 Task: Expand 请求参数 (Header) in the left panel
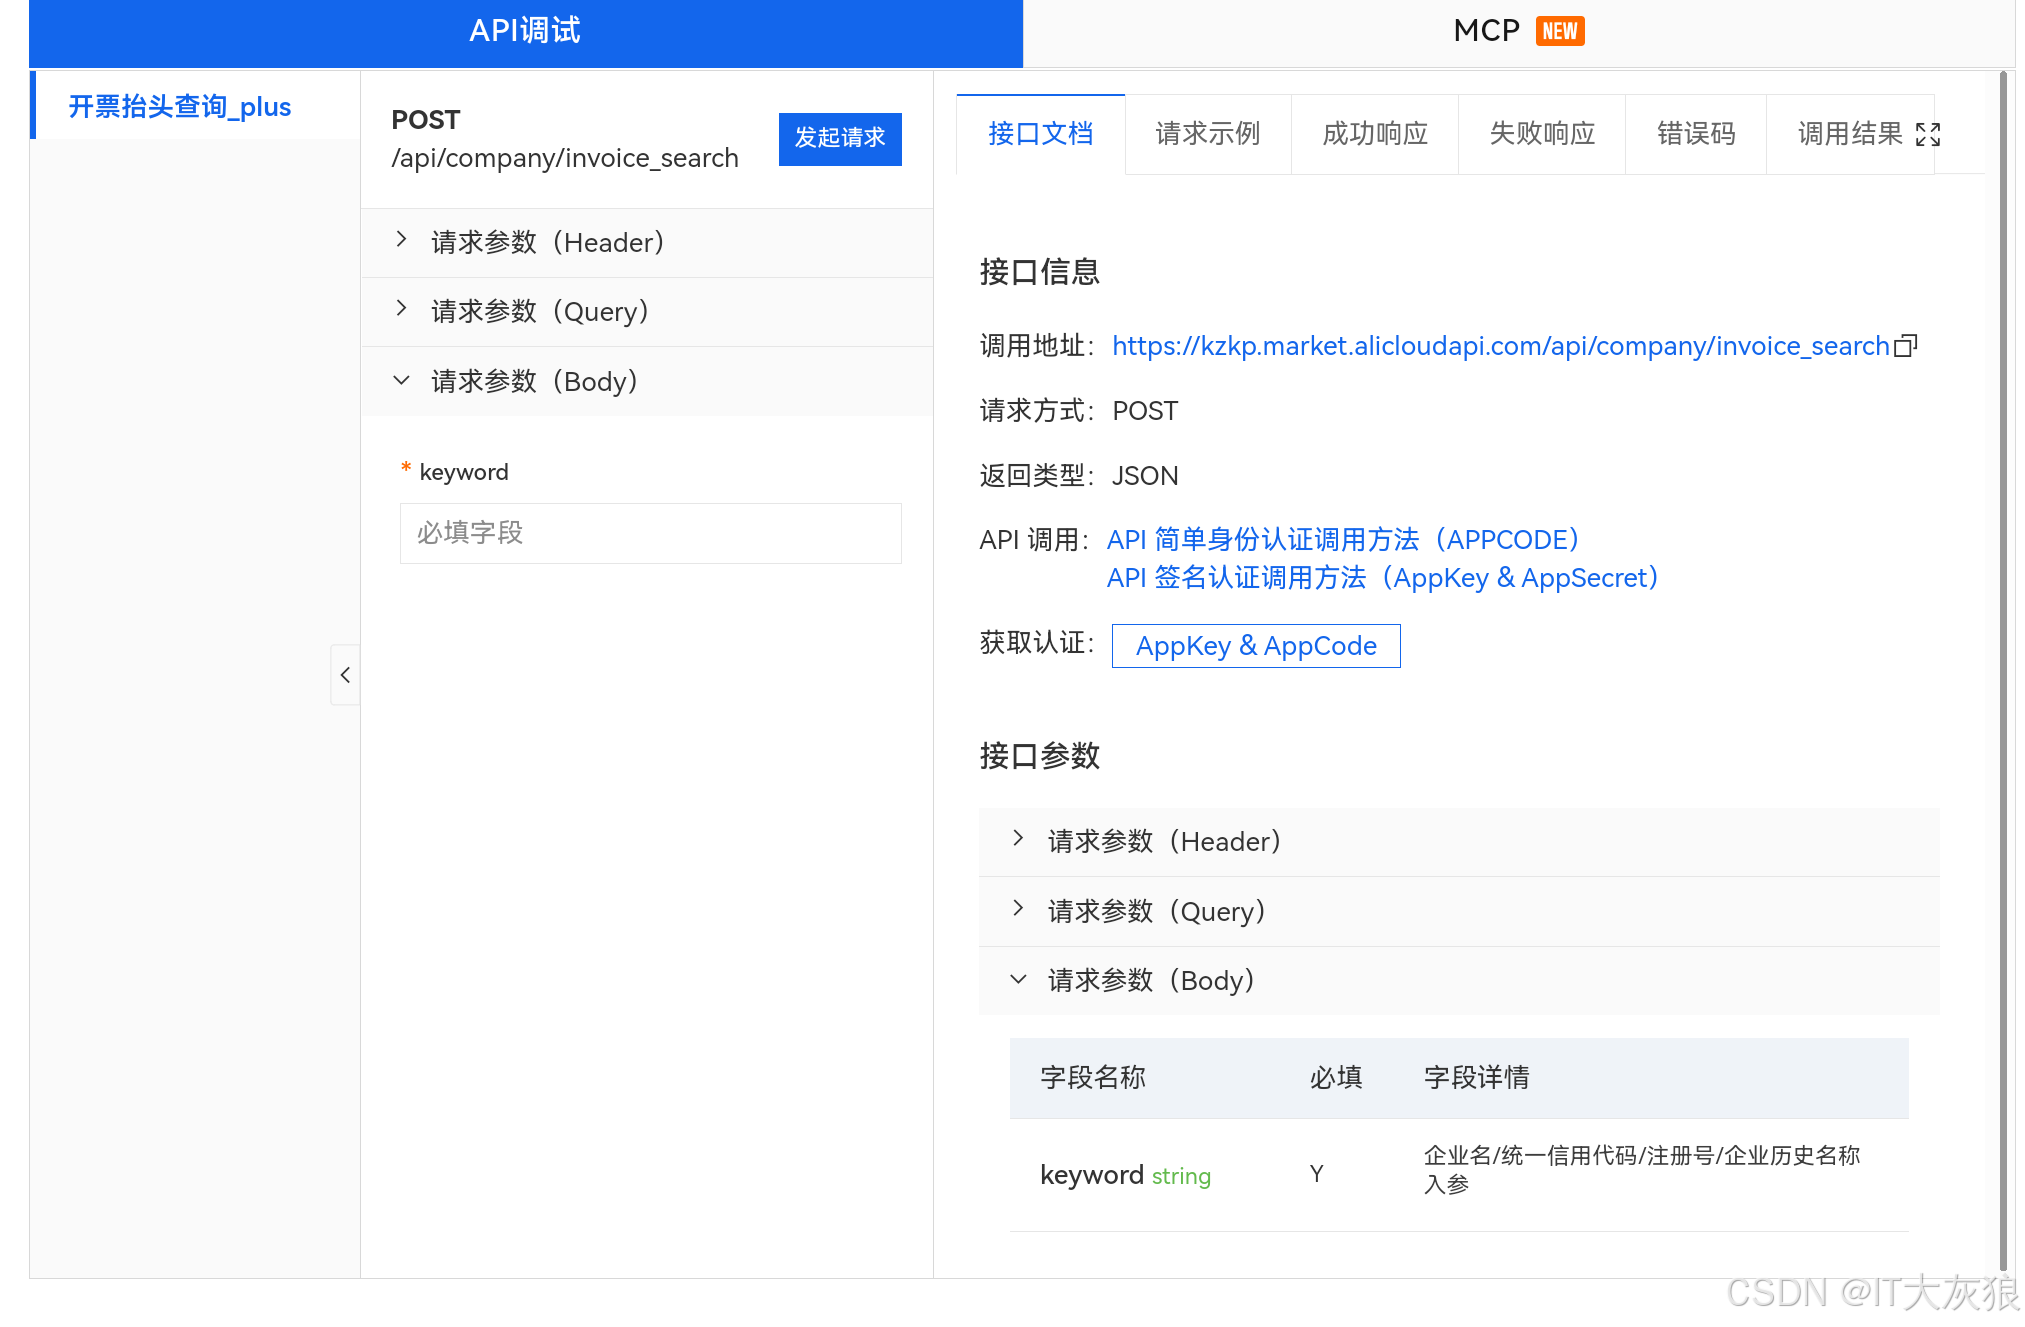pyautogui.click(x=547, y=242)
